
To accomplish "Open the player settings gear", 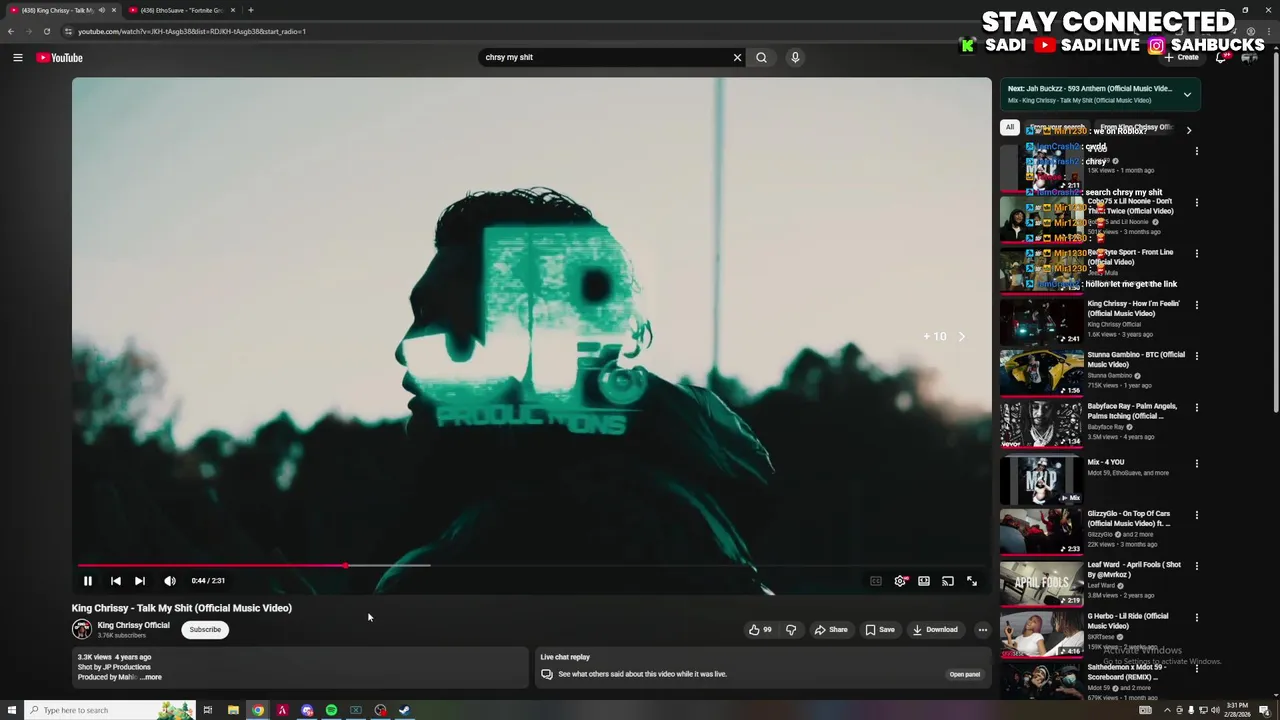I will point(900,581).
